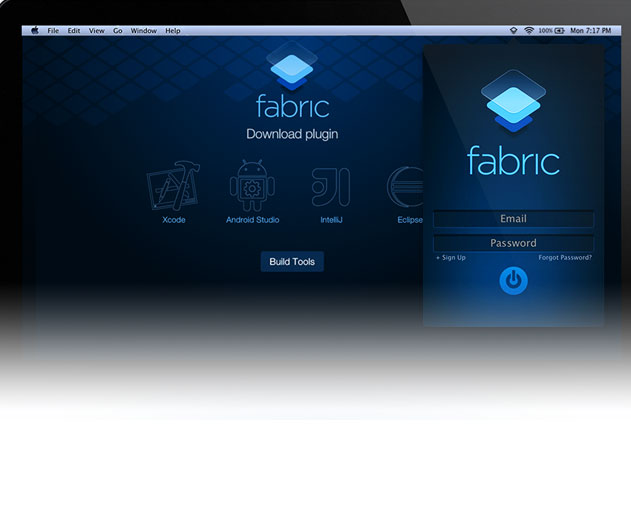Open the Apple menu
631x522 pixels.
35,31
